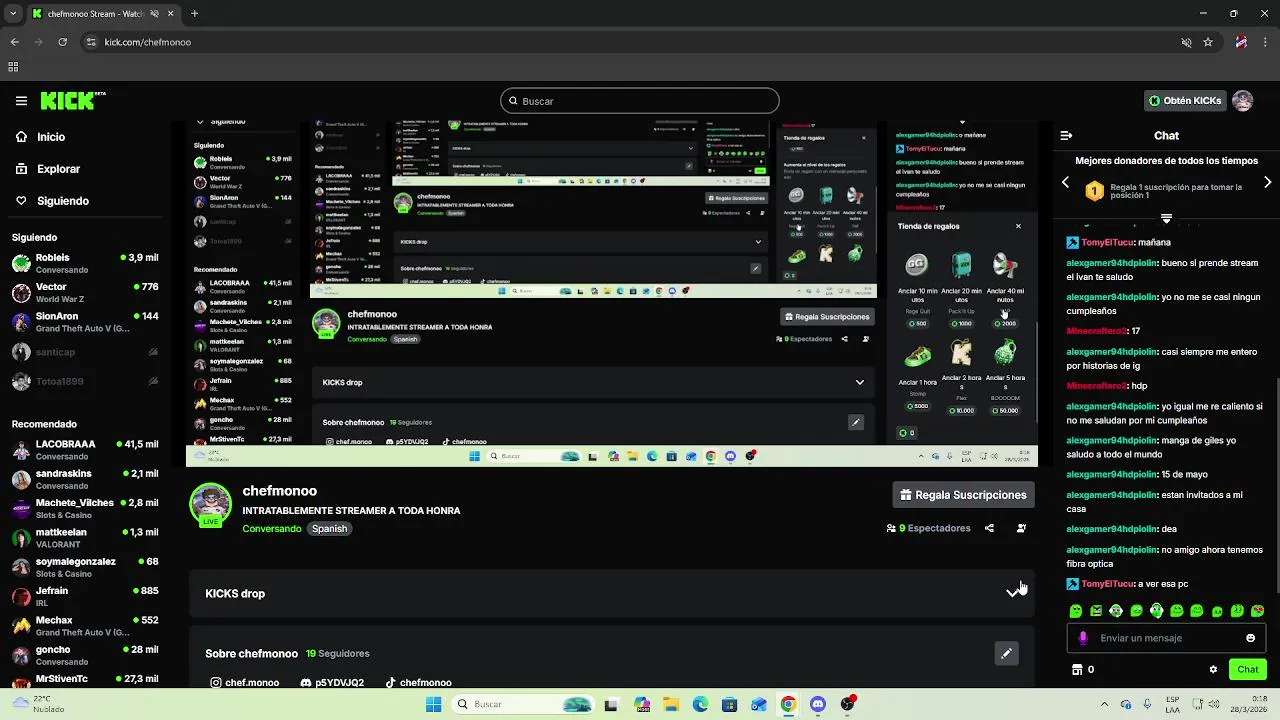Open the Chrome tab search dropdown
The image size is (1280, 720).
pyautogui.click(x=13, y=14)
